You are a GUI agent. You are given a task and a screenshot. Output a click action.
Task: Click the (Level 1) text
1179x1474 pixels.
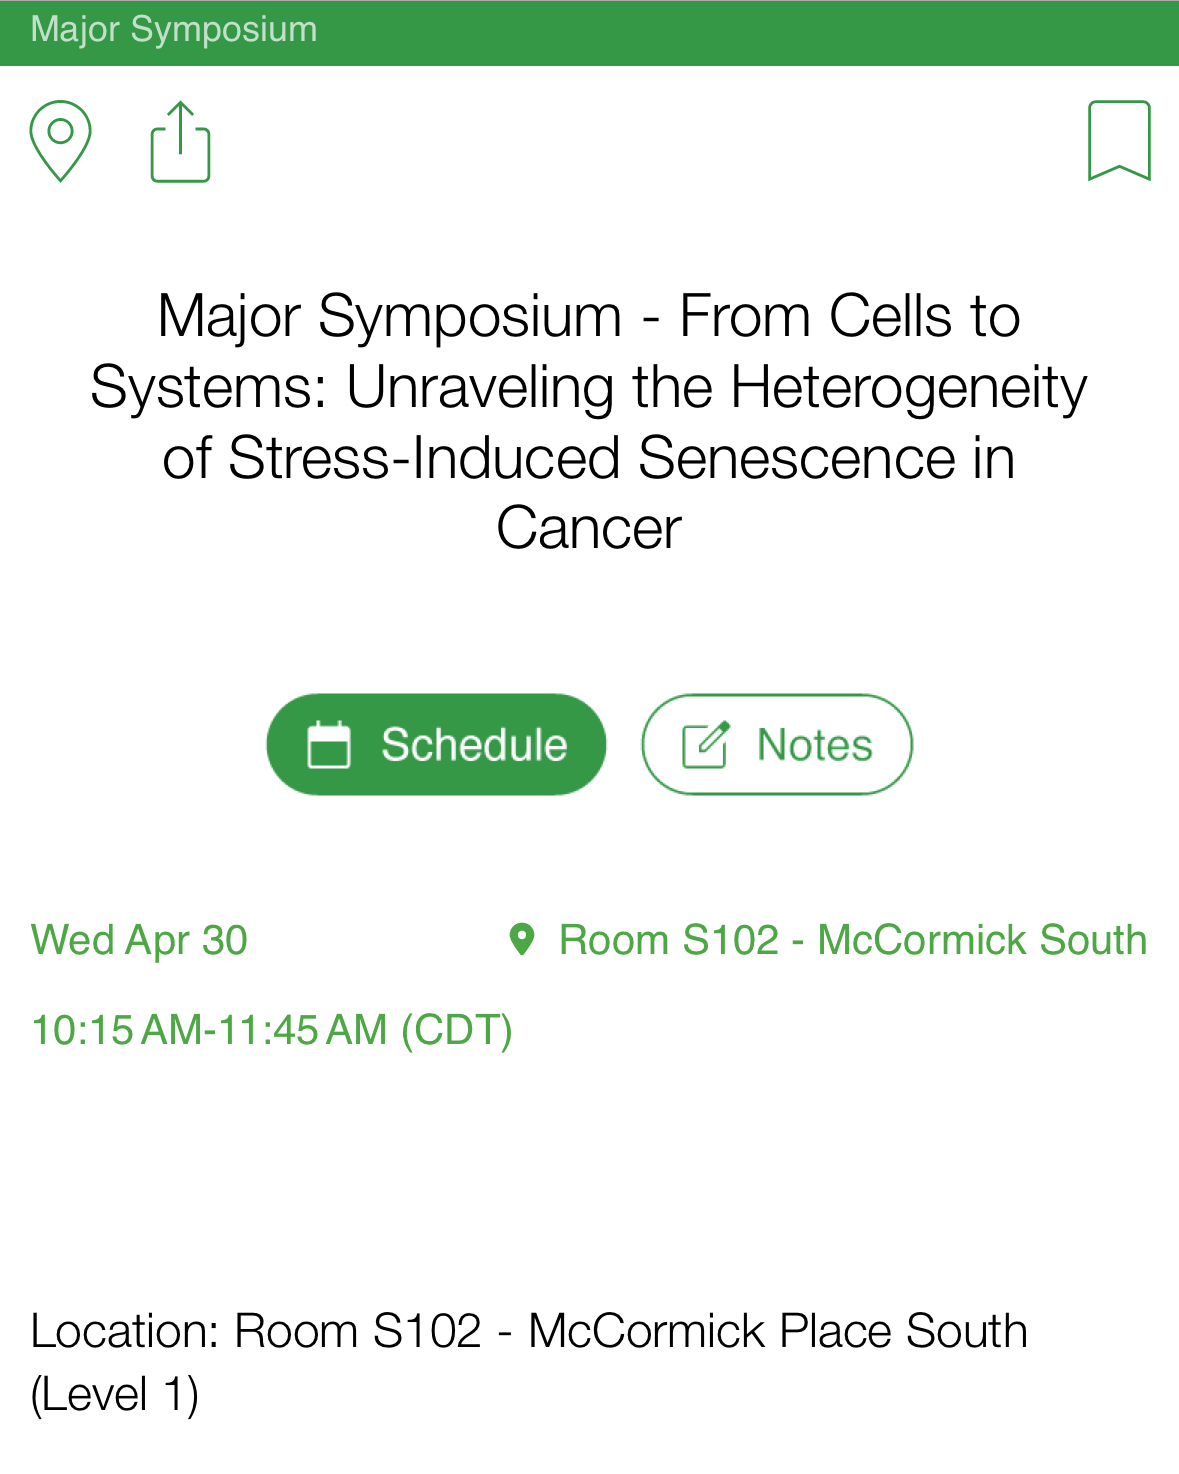pos(115,1394)
